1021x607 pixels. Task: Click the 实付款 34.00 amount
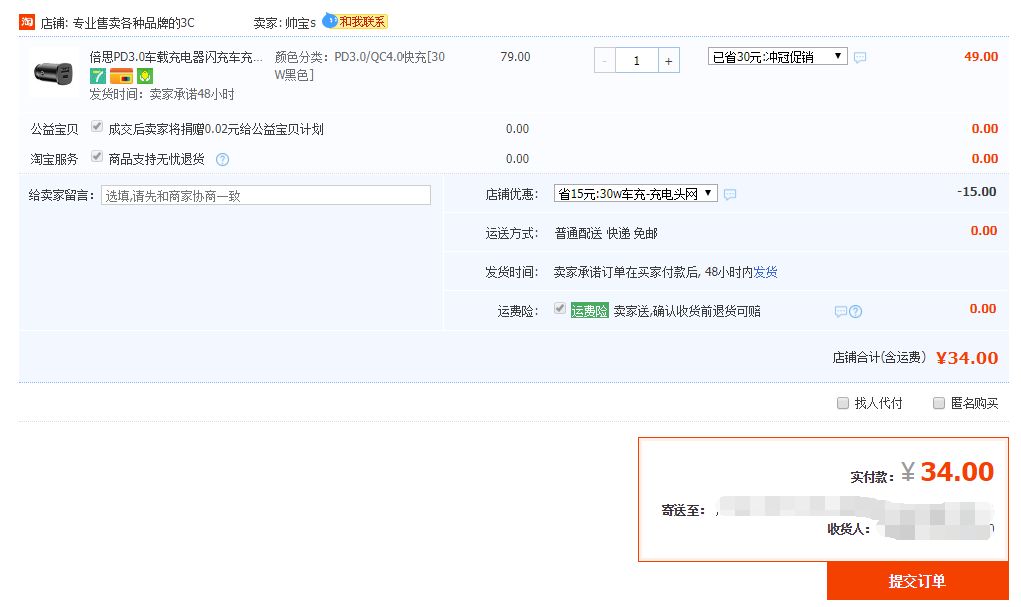point(957,472)
